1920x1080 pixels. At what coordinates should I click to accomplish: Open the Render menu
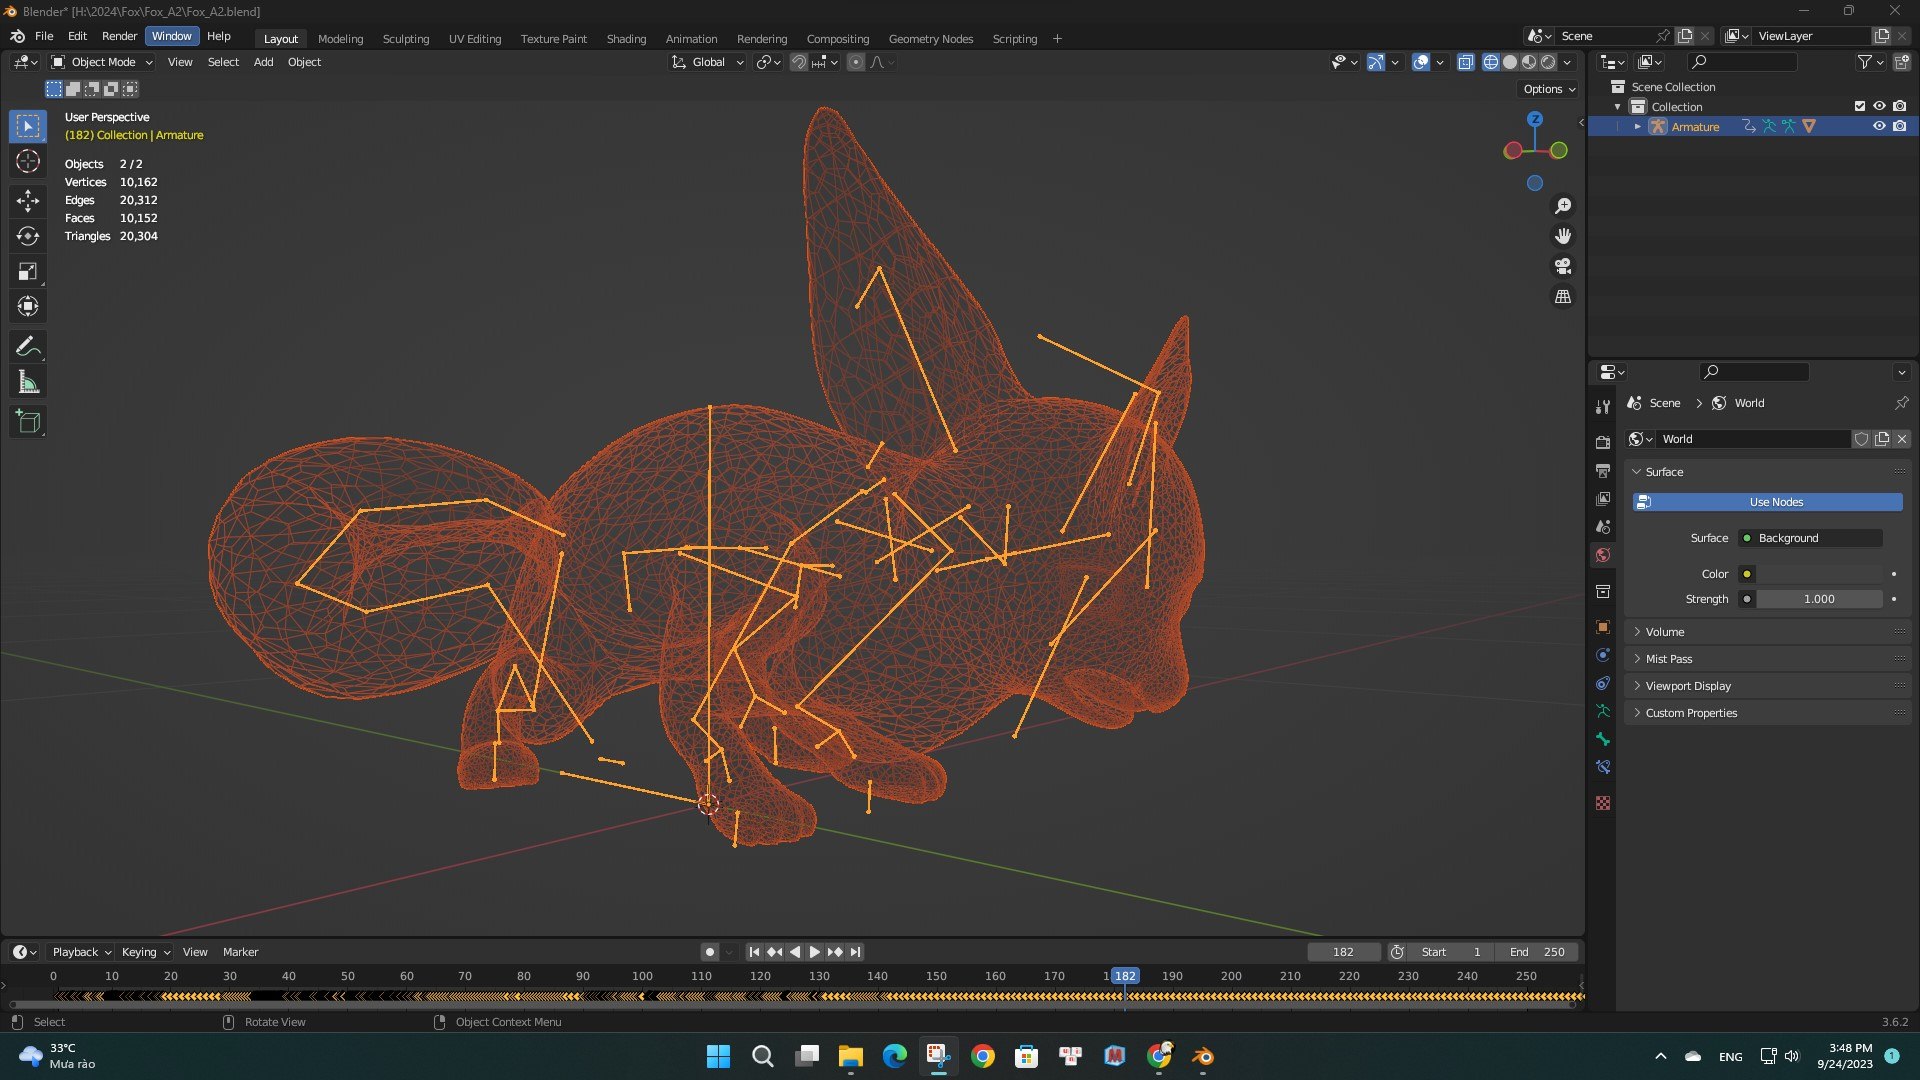(119, 36)
